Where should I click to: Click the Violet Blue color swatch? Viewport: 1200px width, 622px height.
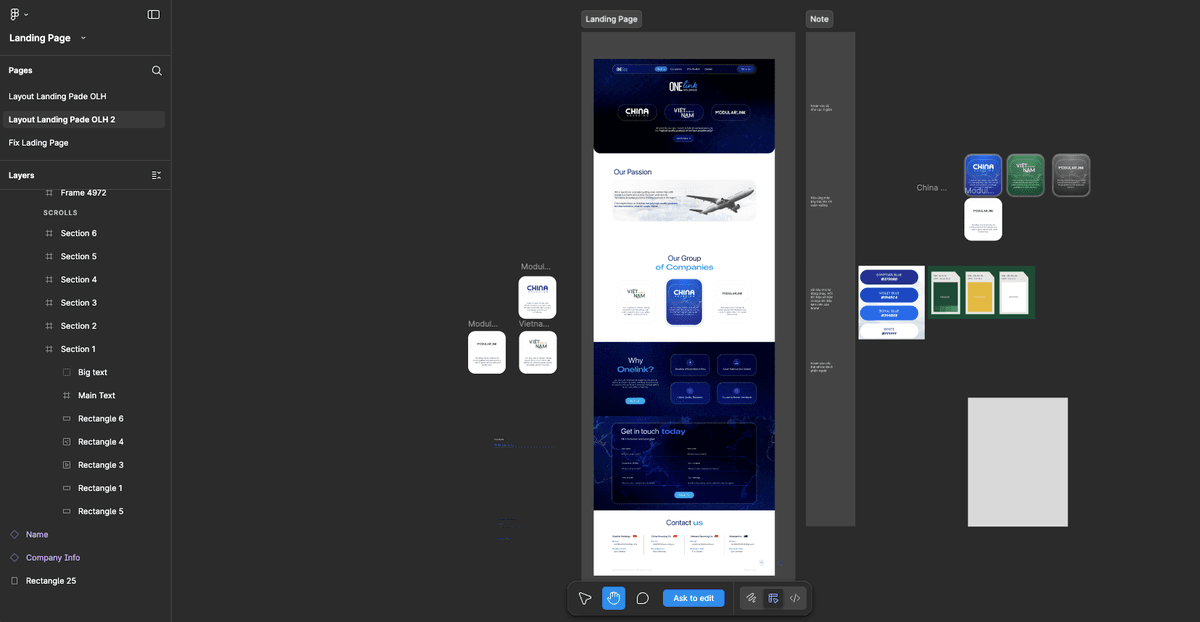click(890, 295)
